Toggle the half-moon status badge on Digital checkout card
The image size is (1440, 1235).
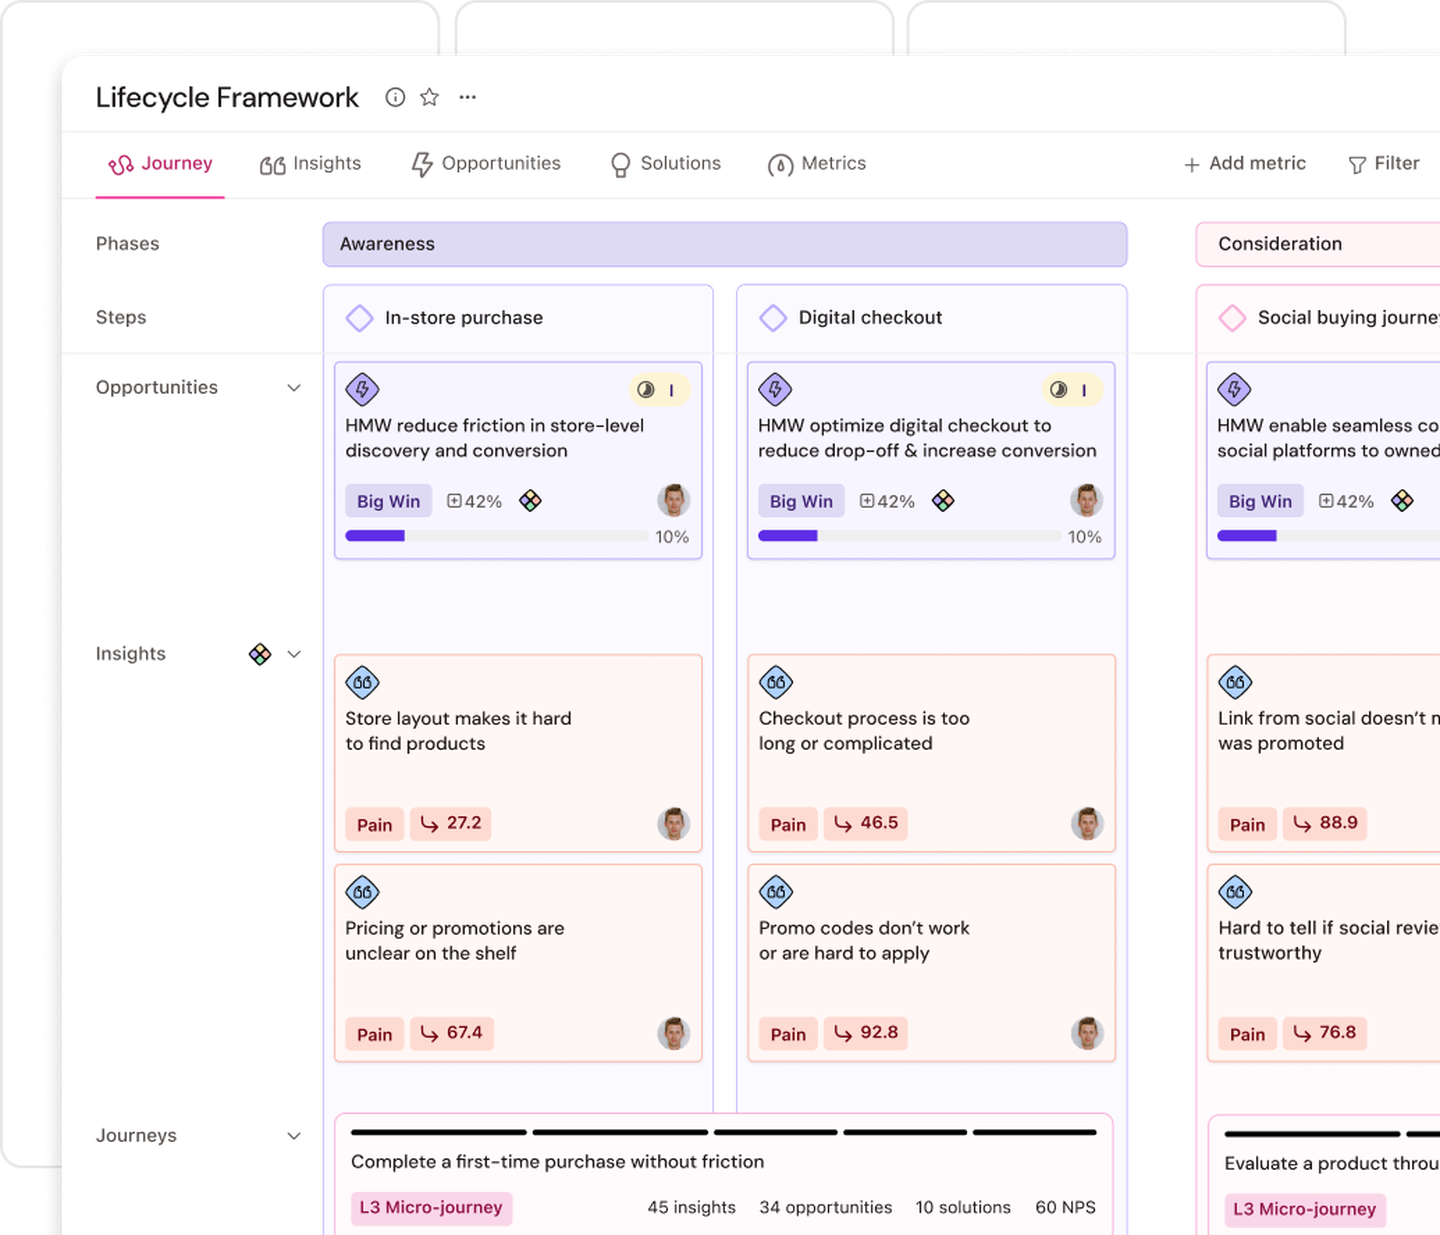click(1058, 390)
